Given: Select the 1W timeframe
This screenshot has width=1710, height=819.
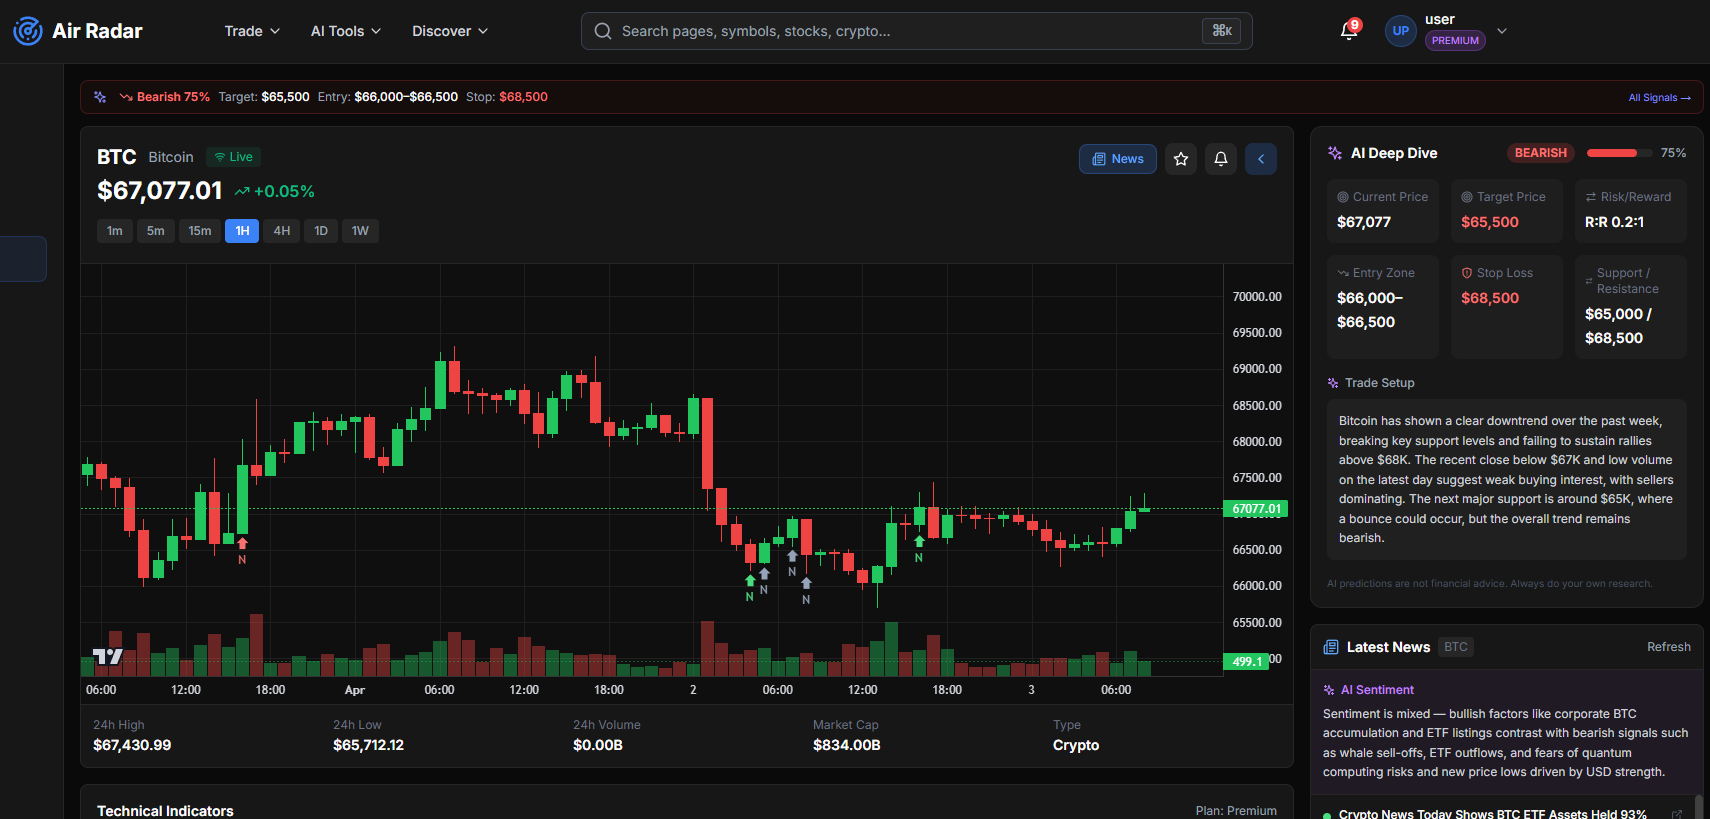Looking at the screenshot, I should pyautogui.click(x=360, y=231).
